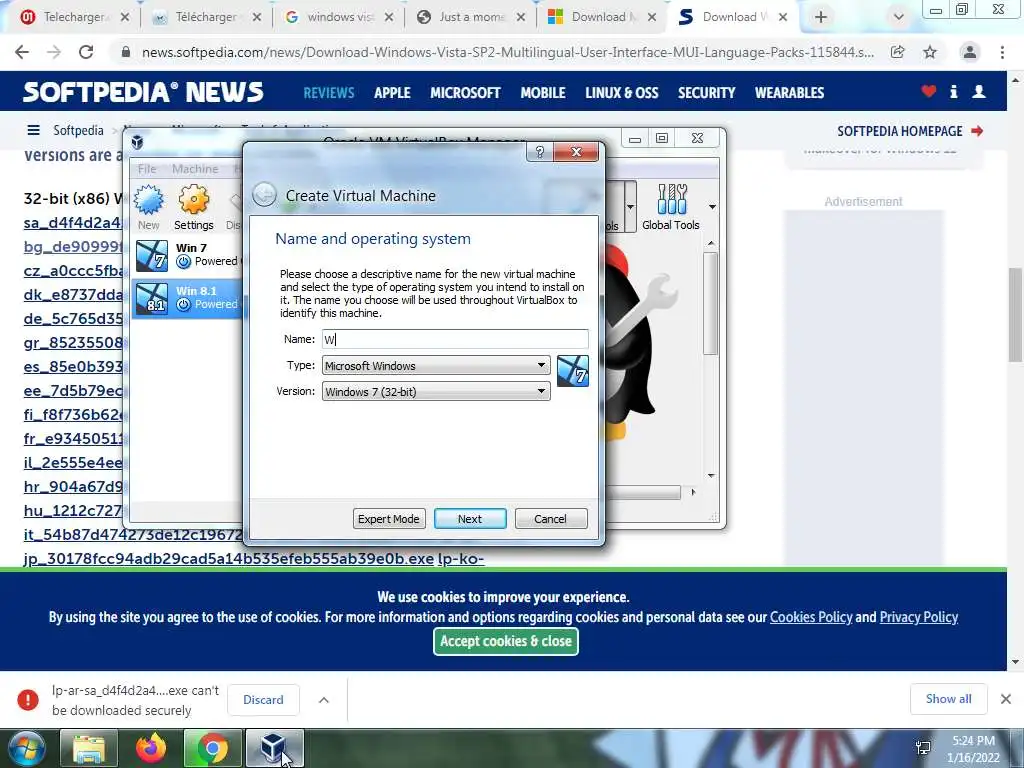
Task: Focus the Name input field
Action: click(455, 339)
